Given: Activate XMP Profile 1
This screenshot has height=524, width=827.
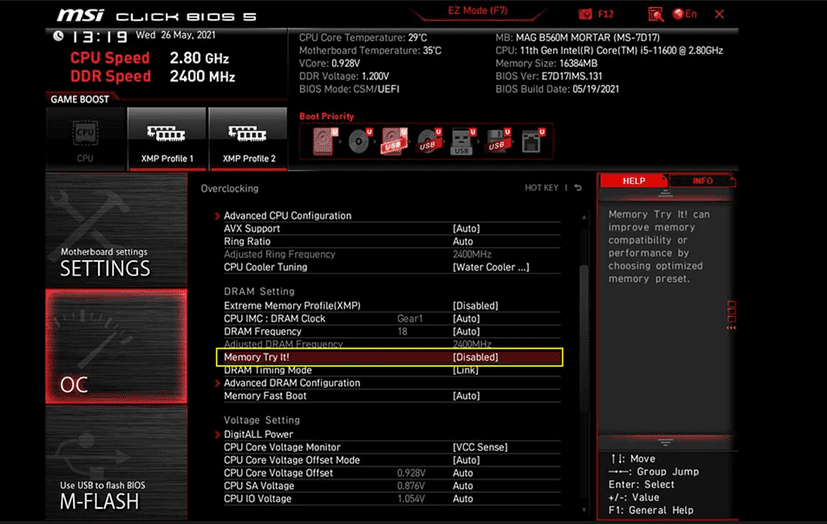Looking at the screenshot, I should coord(167,139).
